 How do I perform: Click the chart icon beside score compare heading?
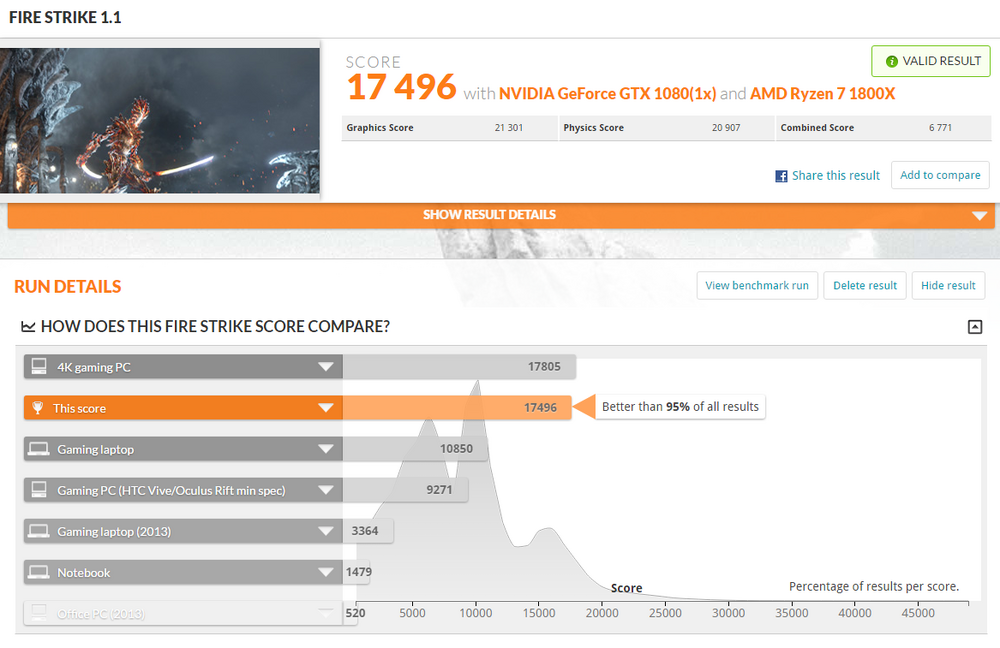point(28,327)
